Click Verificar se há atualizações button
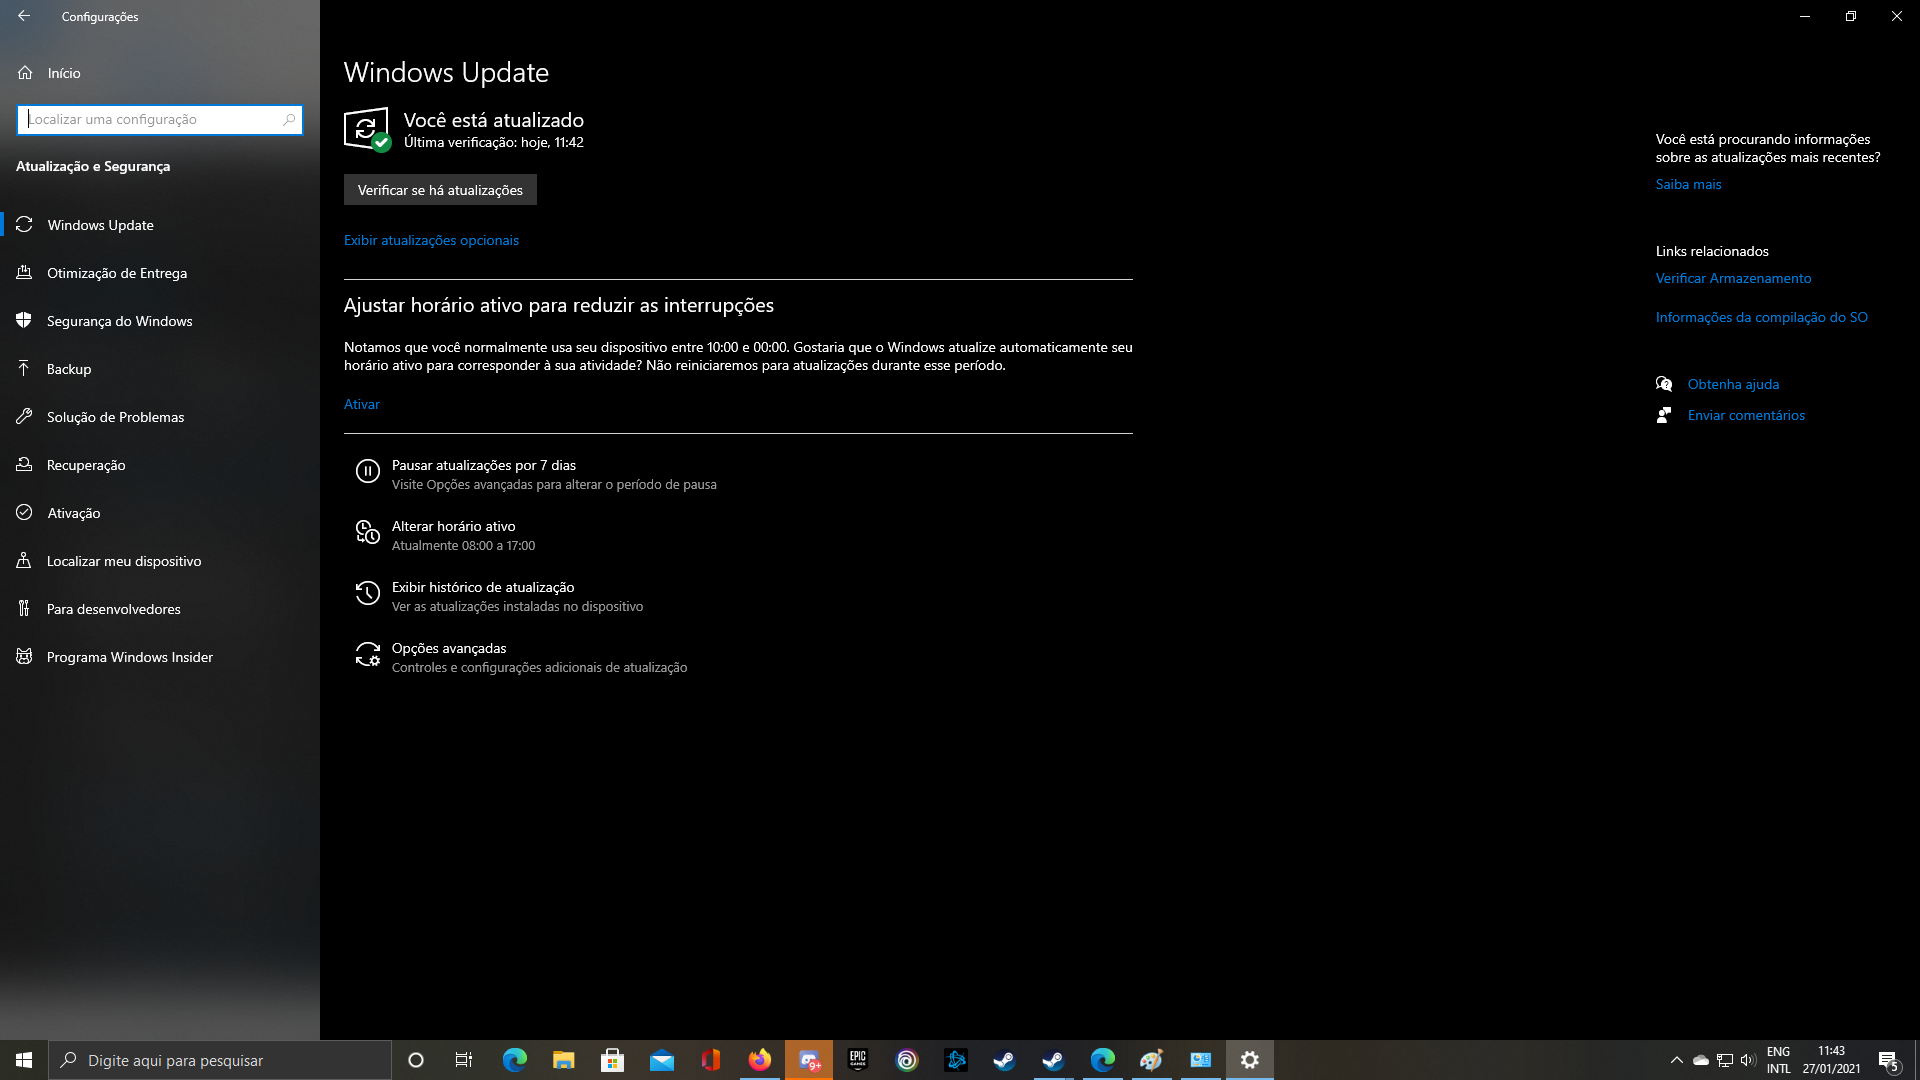1920x1080 pixels. click(440, 190)
